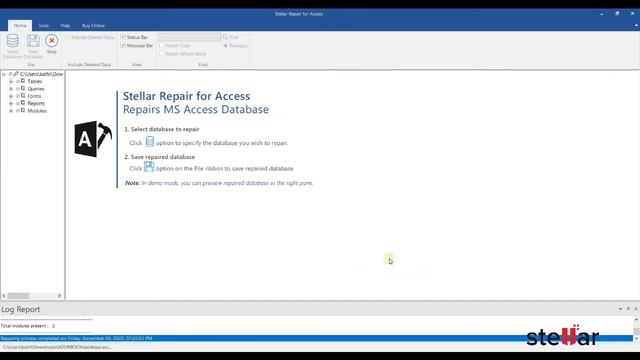Close the Log Report panel

pyautogui.click(x=636, y=309)
